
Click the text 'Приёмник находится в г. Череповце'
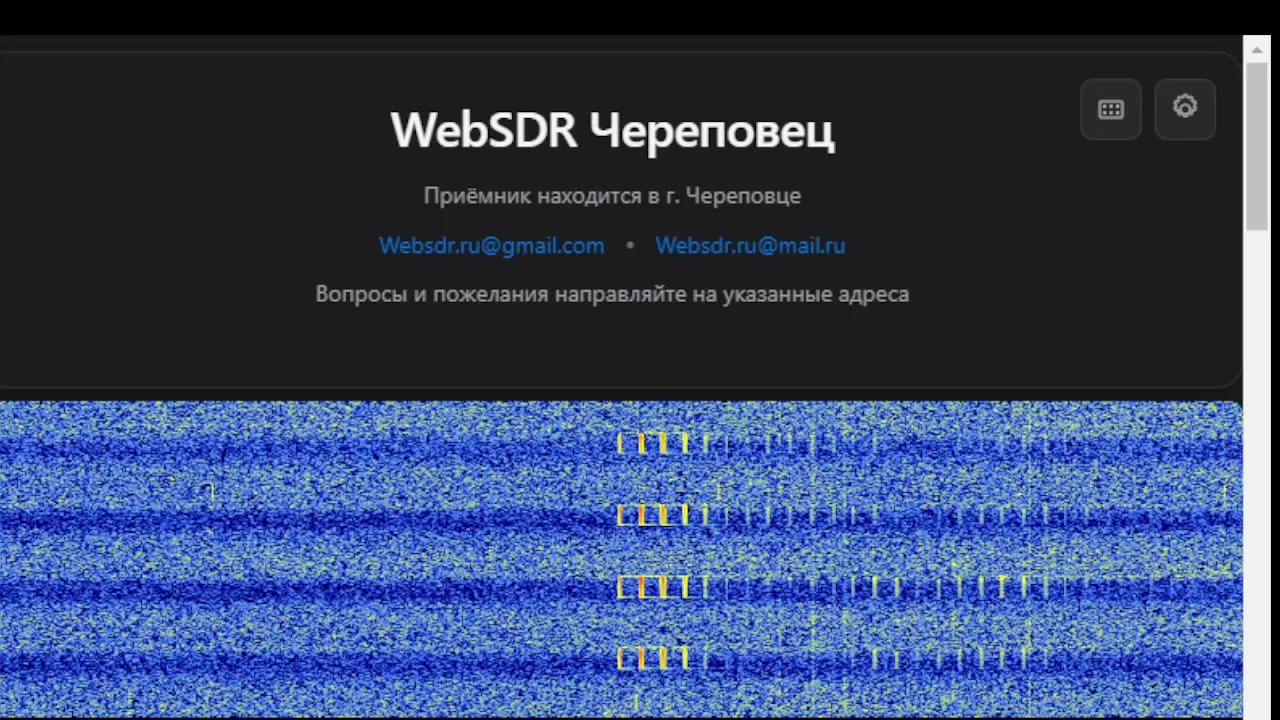click(612, 196)
